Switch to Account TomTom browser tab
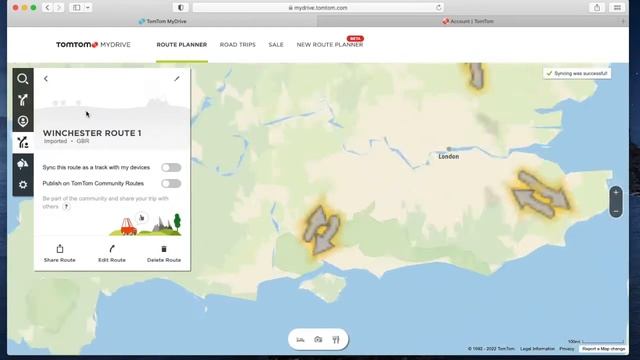Image resolution: width=640 pixels, height=360 pixels. coord(468,21)
